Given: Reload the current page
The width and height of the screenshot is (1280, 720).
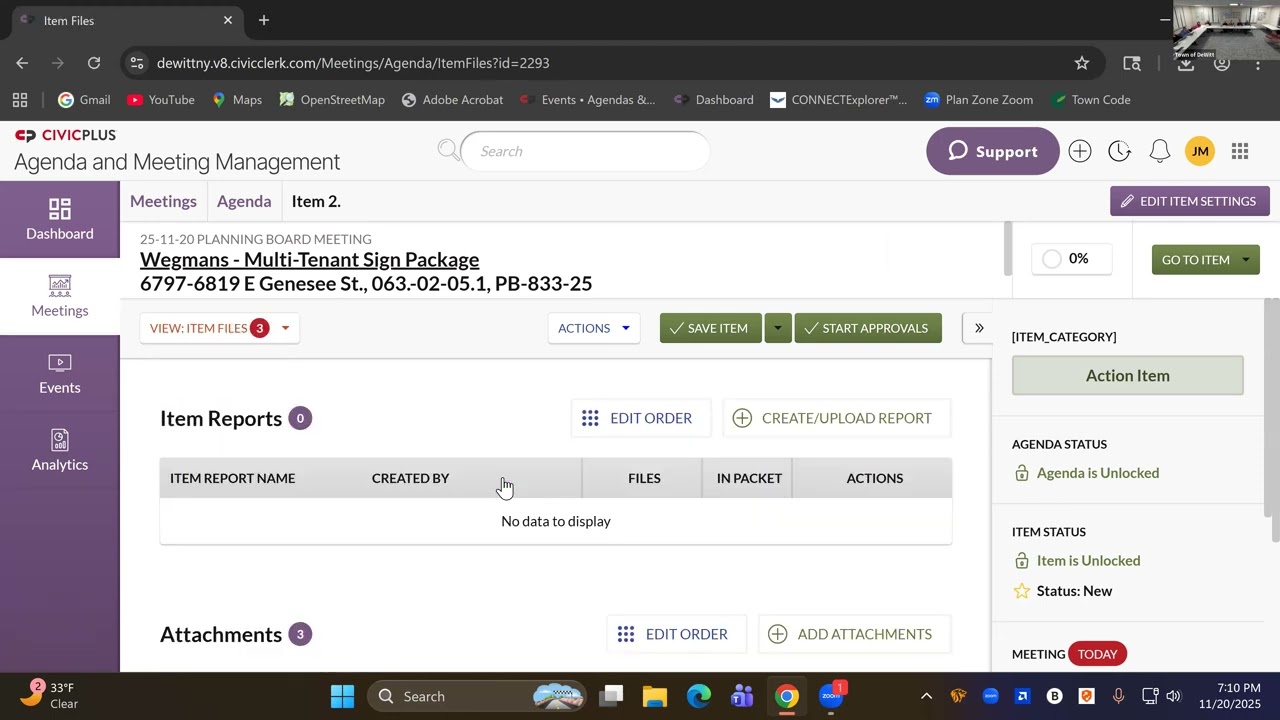Looking at the screenshot, I should [94, 63].
